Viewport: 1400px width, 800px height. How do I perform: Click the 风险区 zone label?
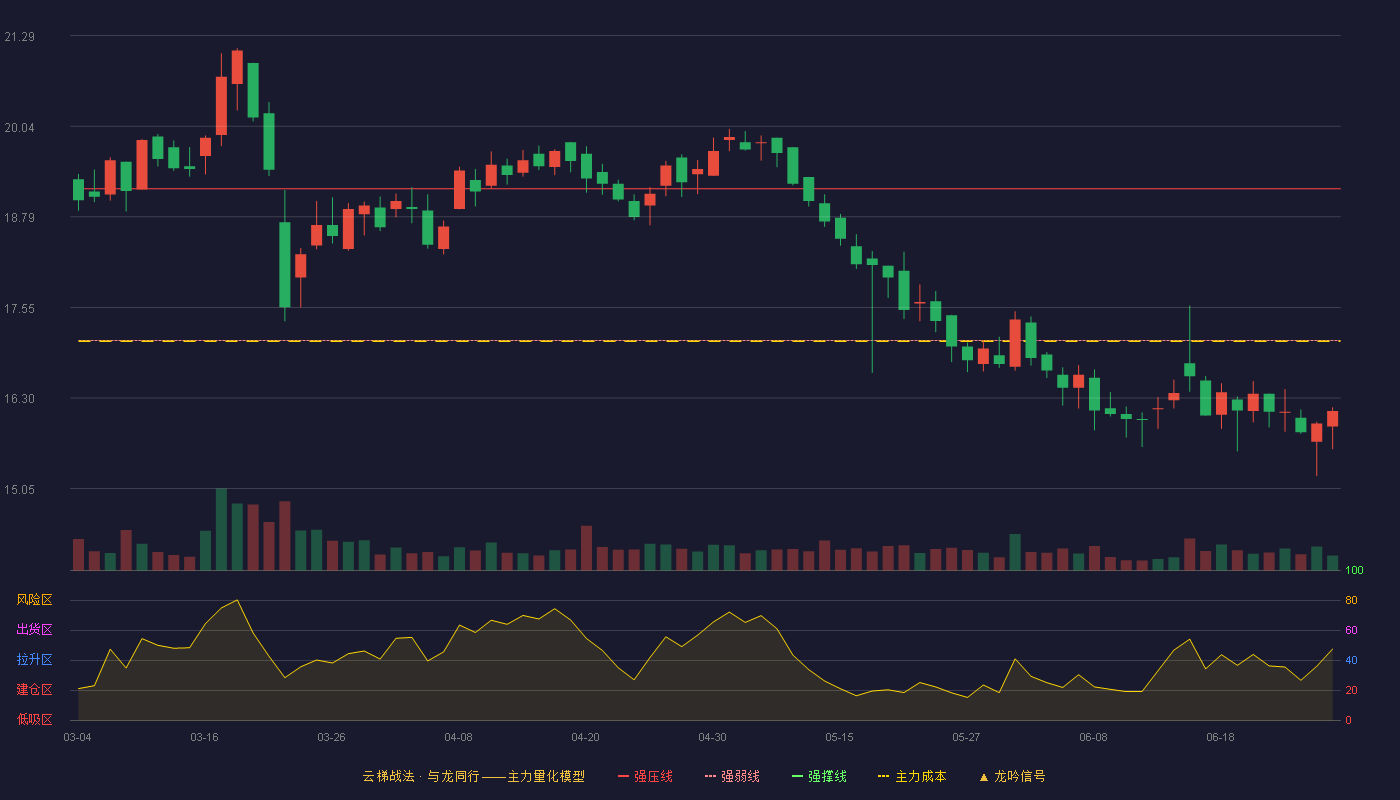point(34,600)
